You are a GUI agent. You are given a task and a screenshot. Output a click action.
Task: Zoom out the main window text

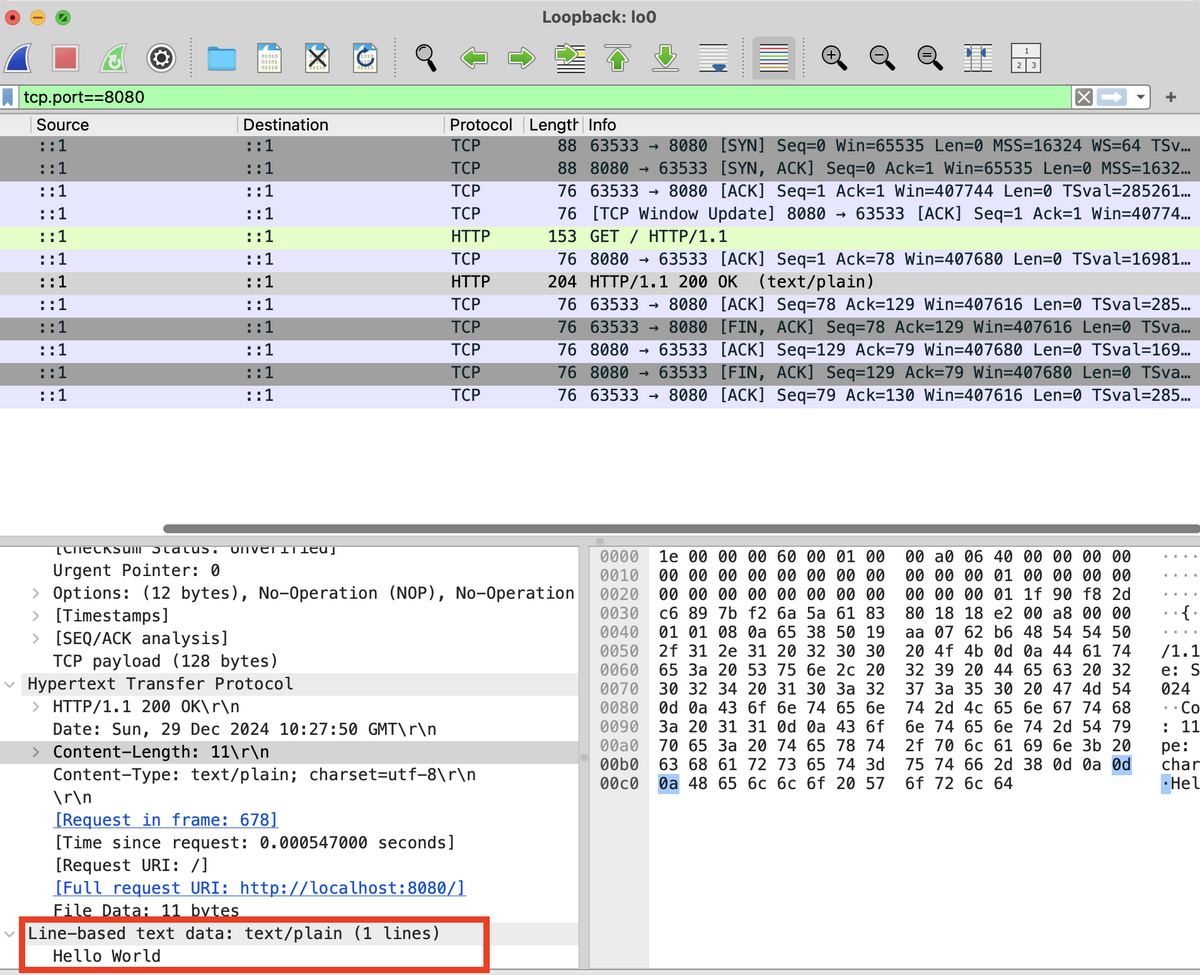tap(882, 58)
